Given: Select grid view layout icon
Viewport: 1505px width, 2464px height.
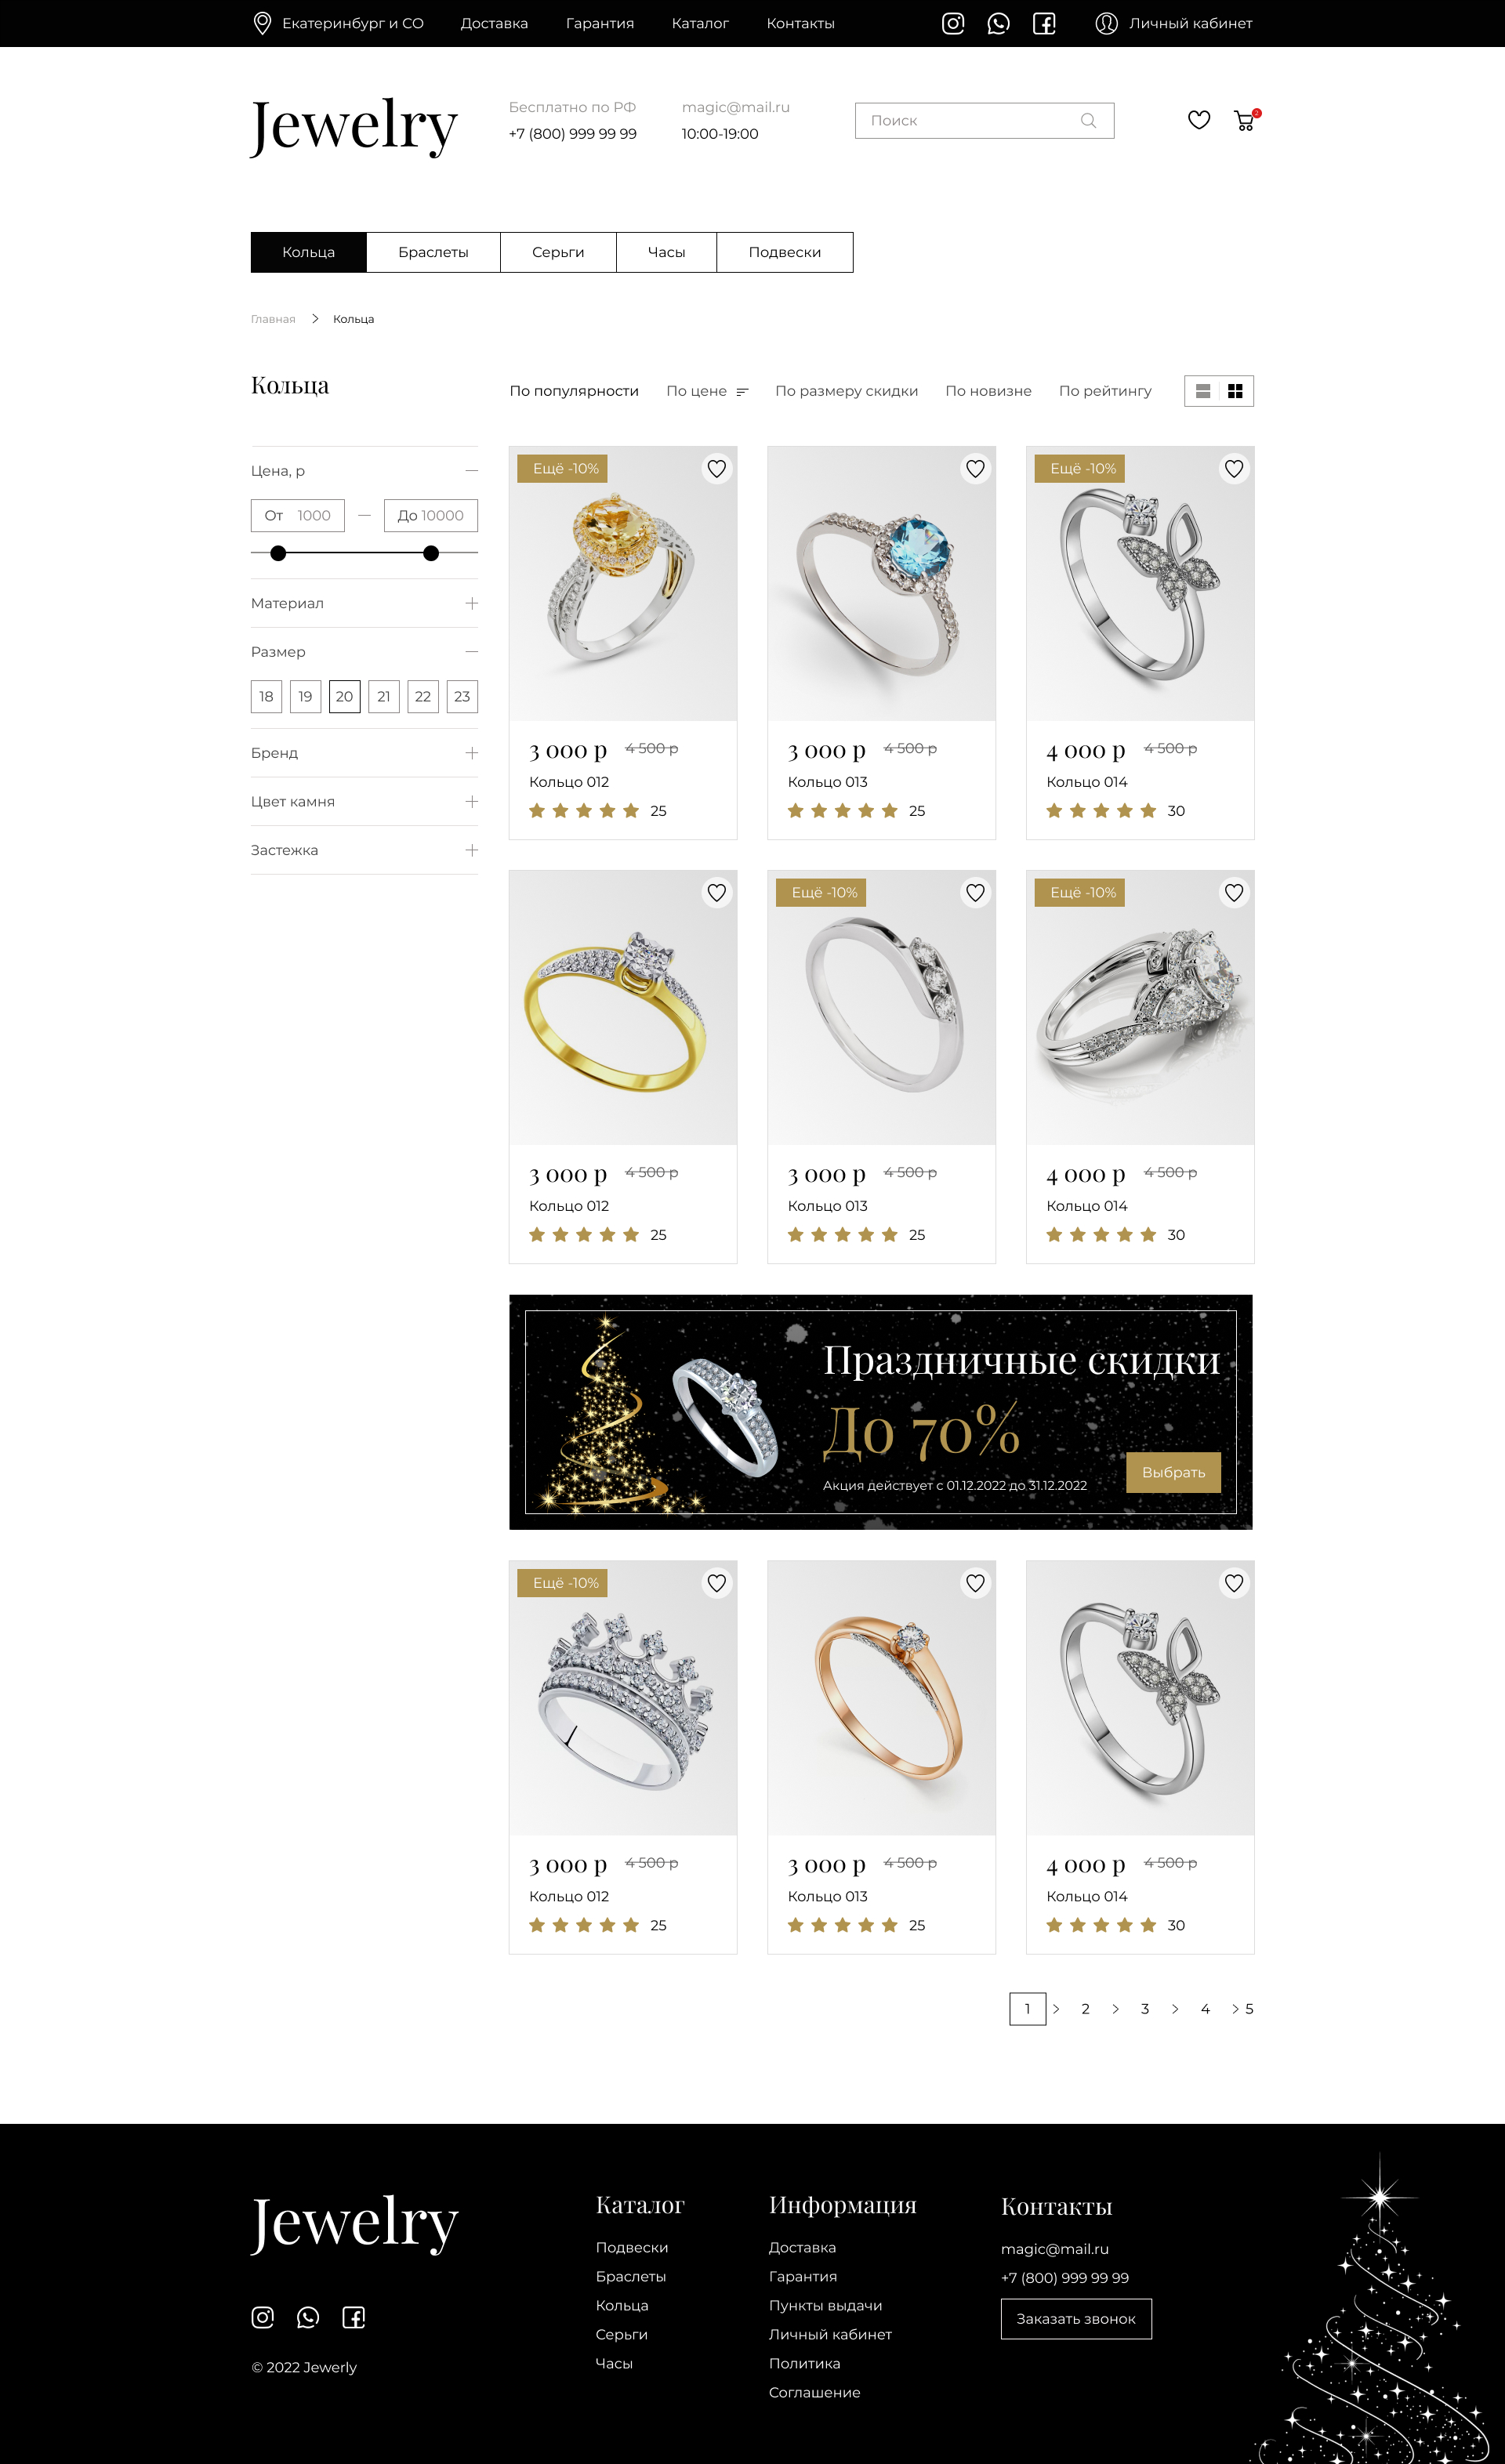Looking at the screenshot, I should tap(1235, 391).
